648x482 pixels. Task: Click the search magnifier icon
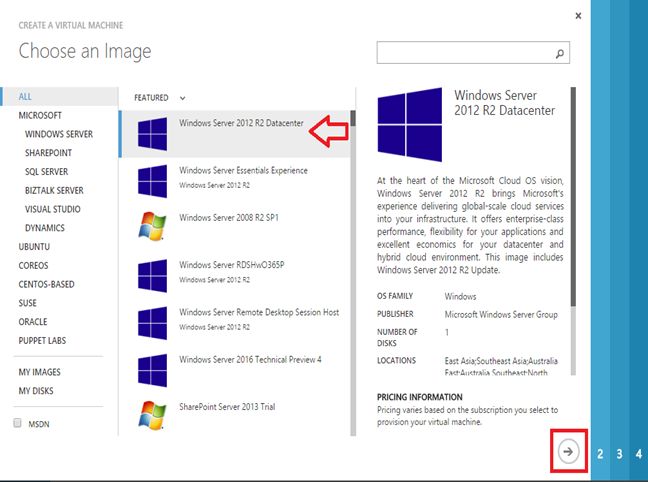pyautogui.click(x=560, y=53)
